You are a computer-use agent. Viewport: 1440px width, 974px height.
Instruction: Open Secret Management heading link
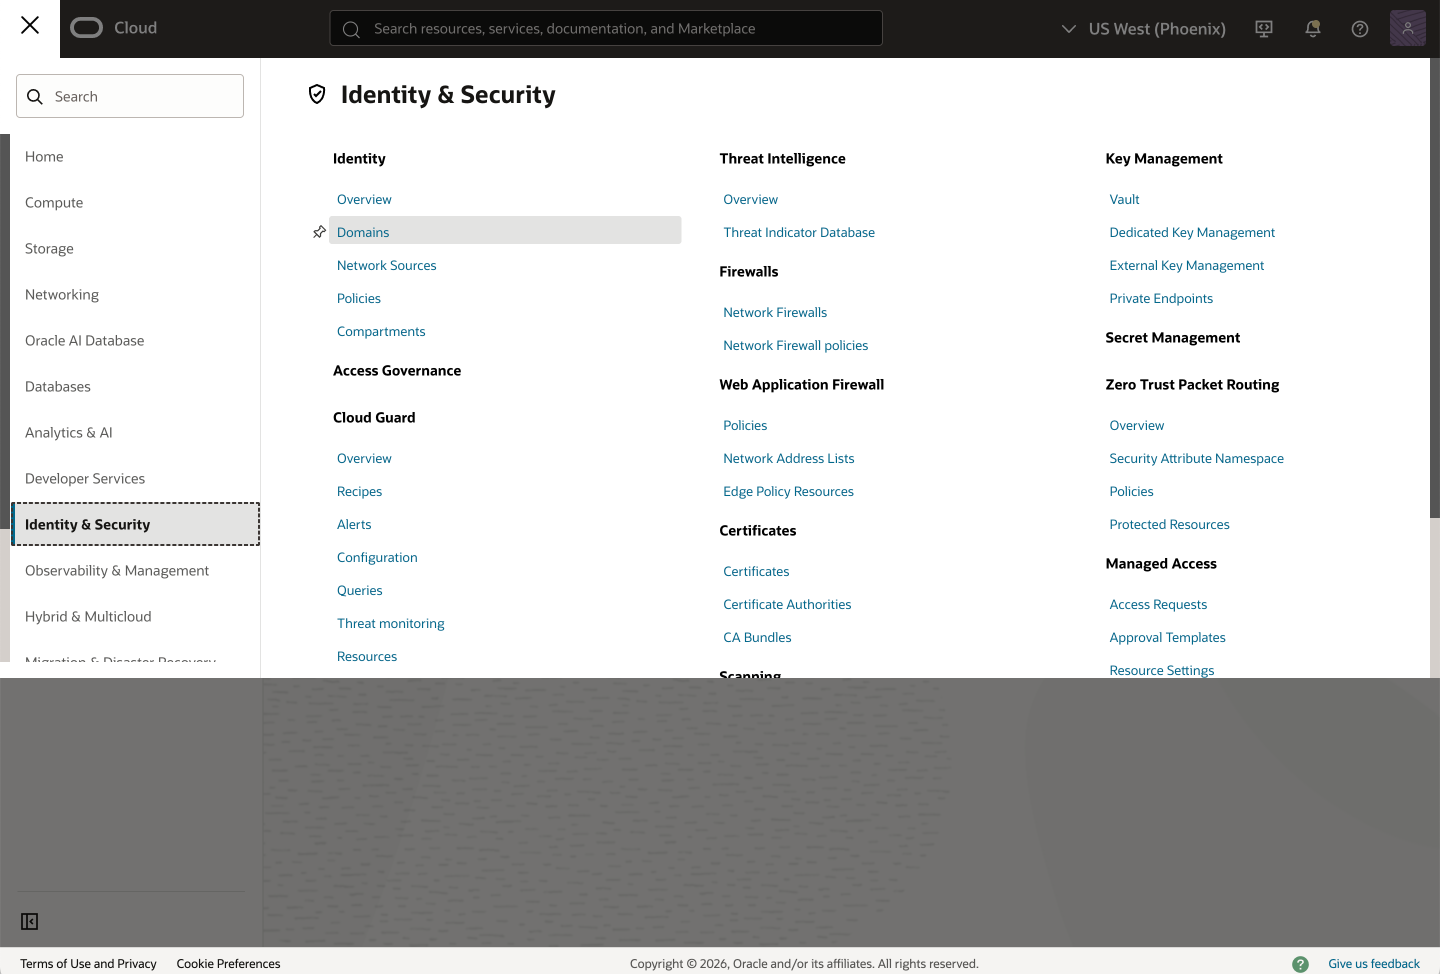pyautogui.click(x=1173, y=338)
